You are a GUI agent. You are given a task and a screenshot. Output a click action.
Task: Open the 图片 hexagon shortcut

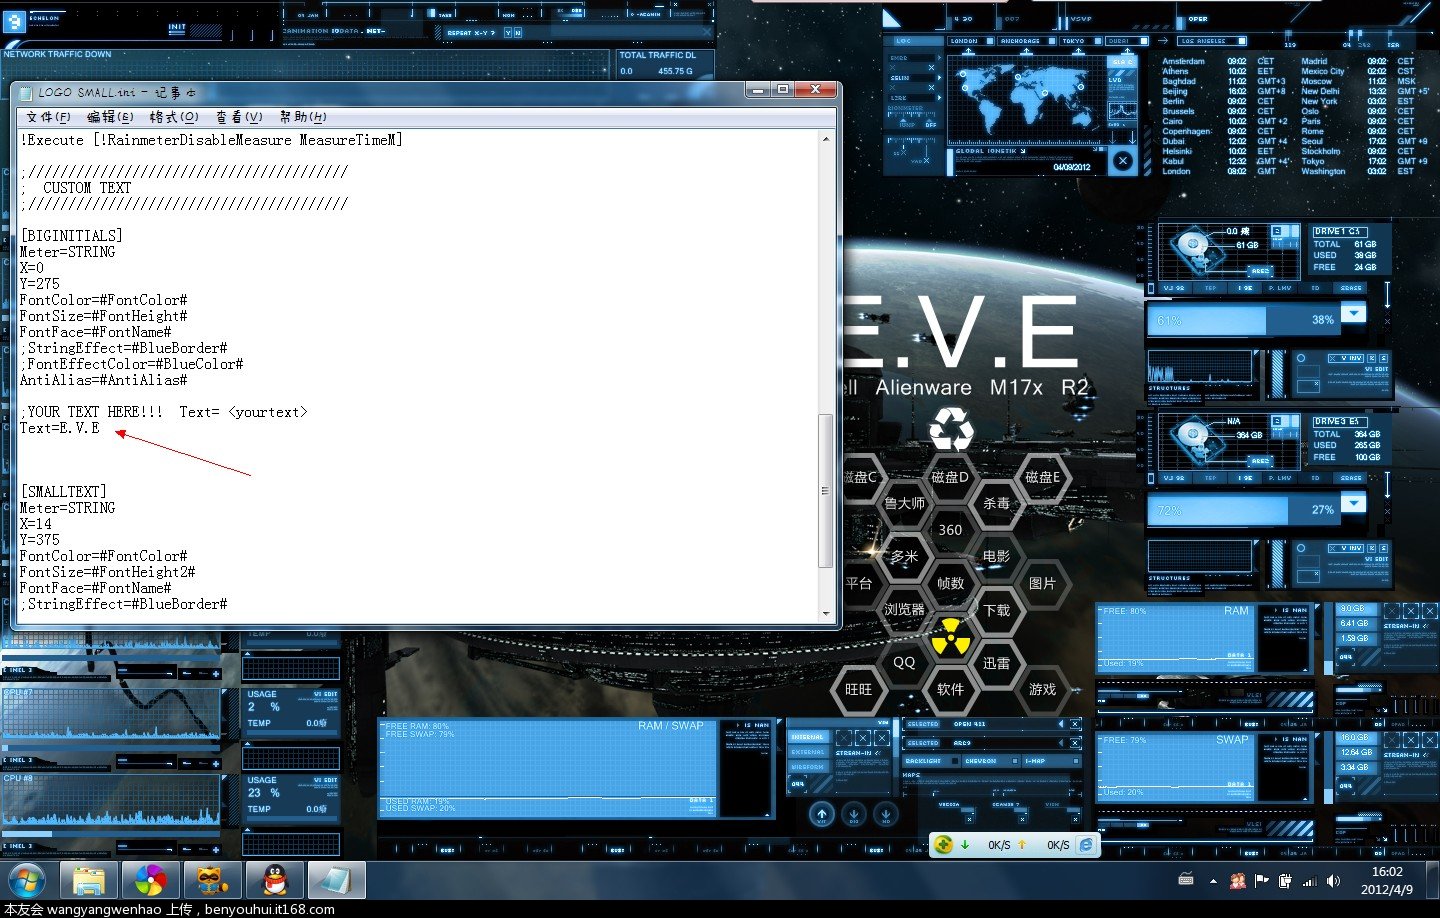click(x=1042, y=583)
